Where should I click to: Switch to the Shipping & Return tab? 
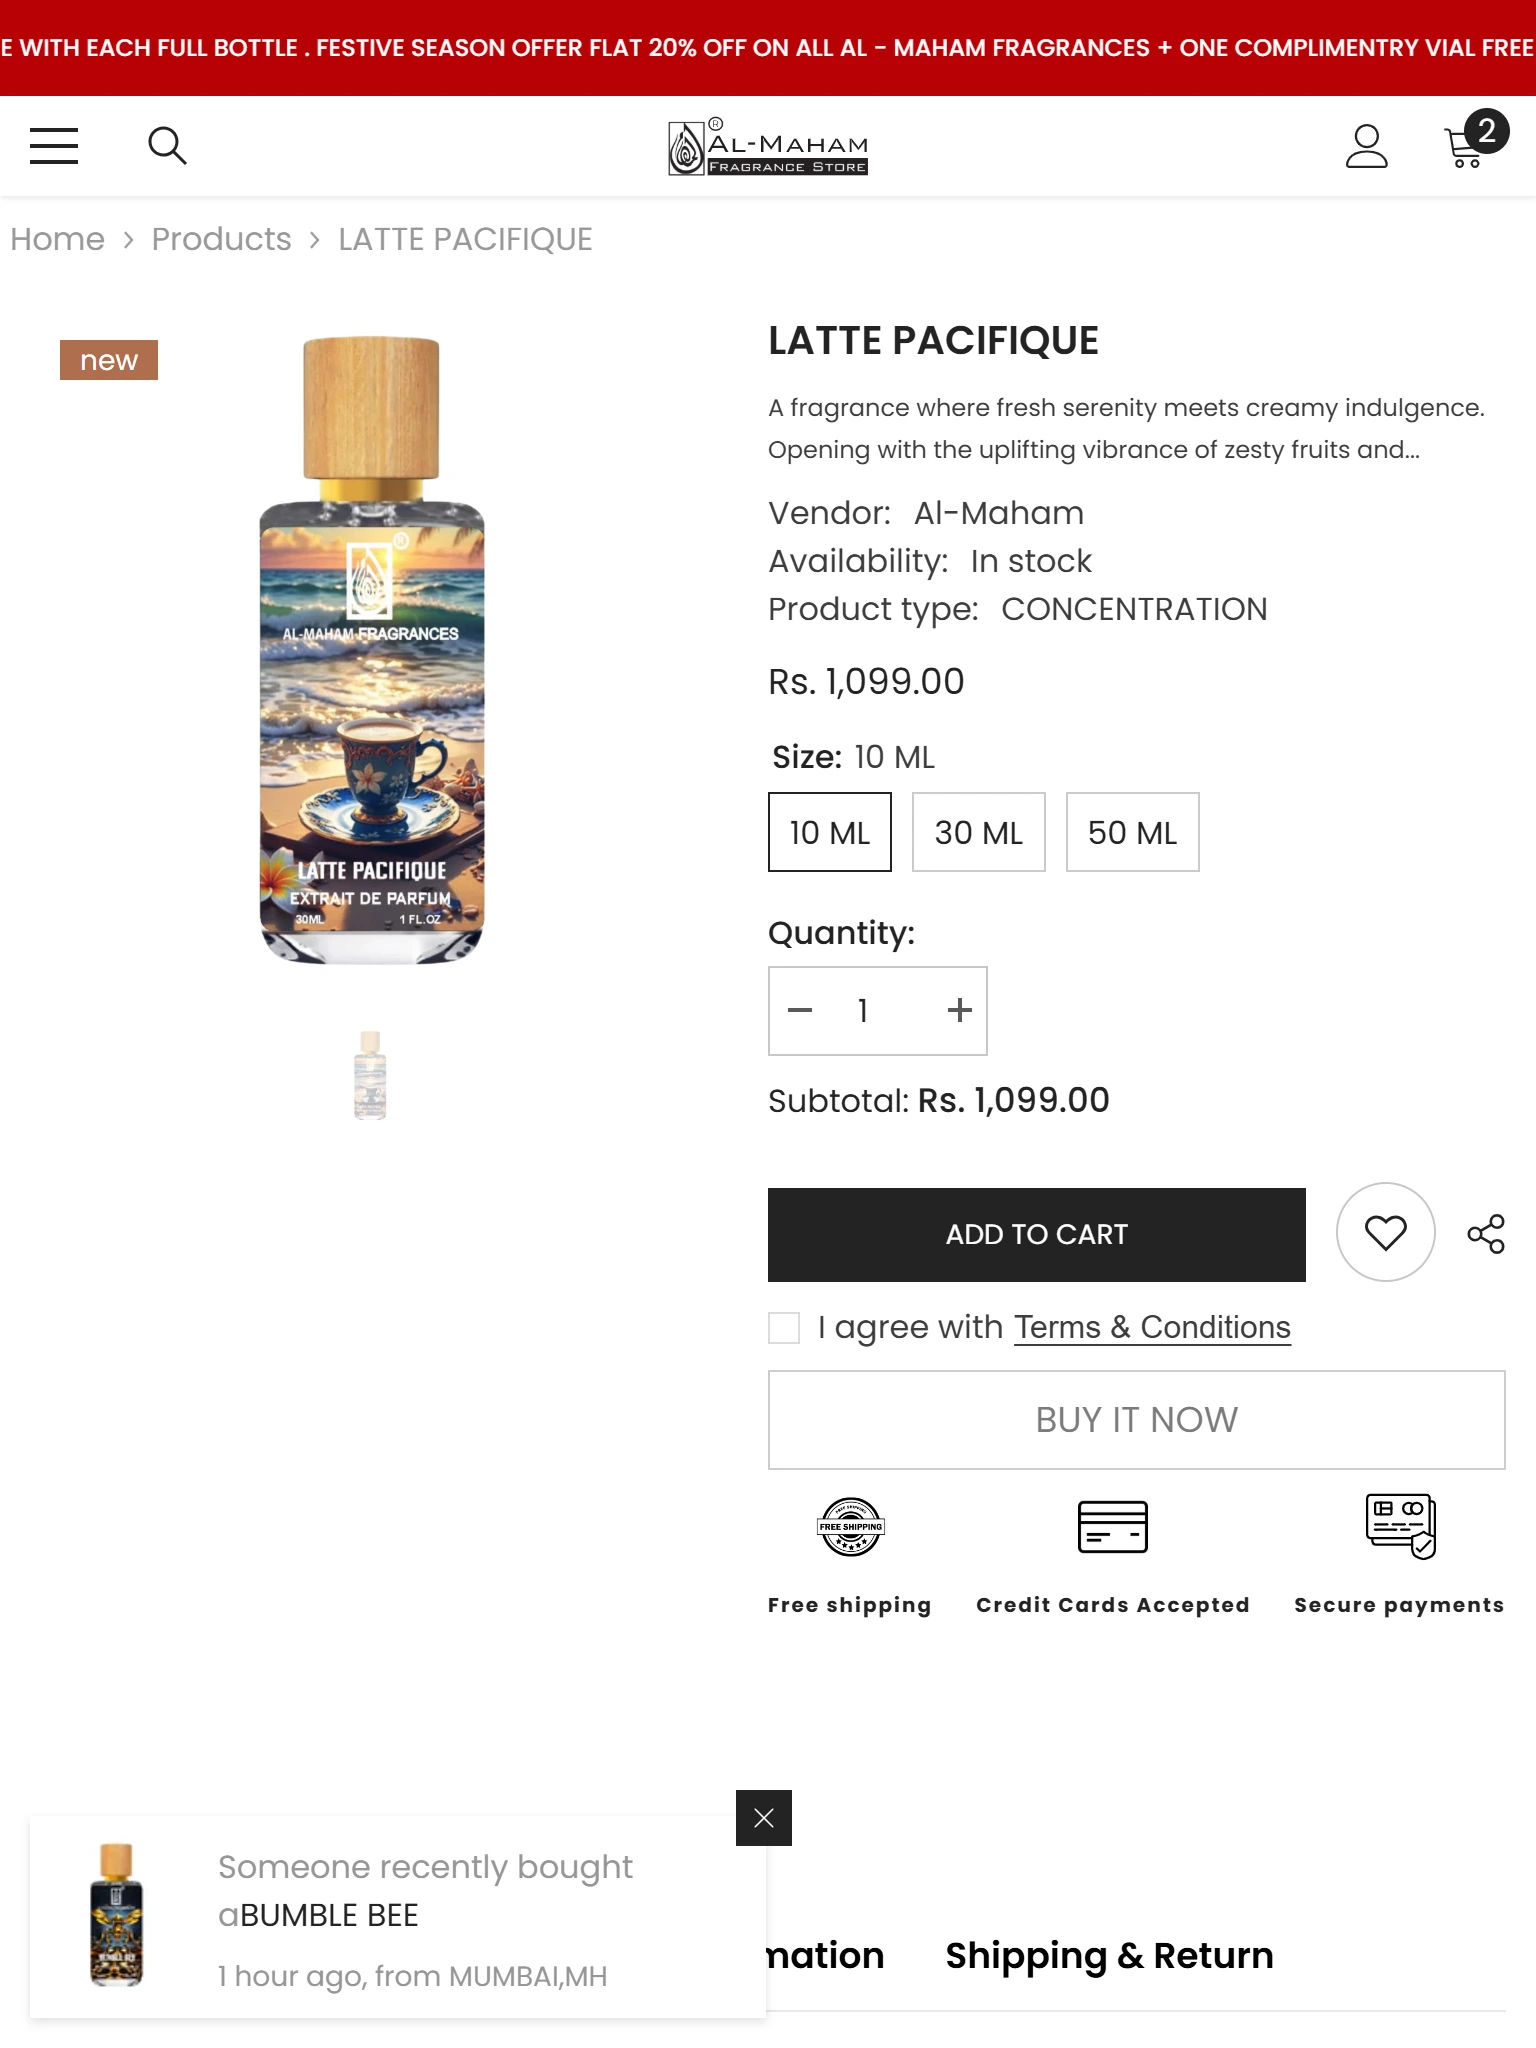tap(1109, 1955)
